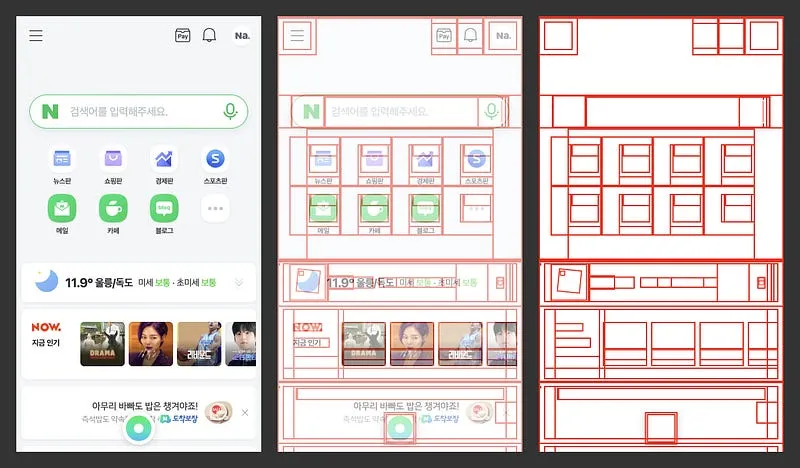Tap the floating green circle in the red-outlined overlay screen

400,428
